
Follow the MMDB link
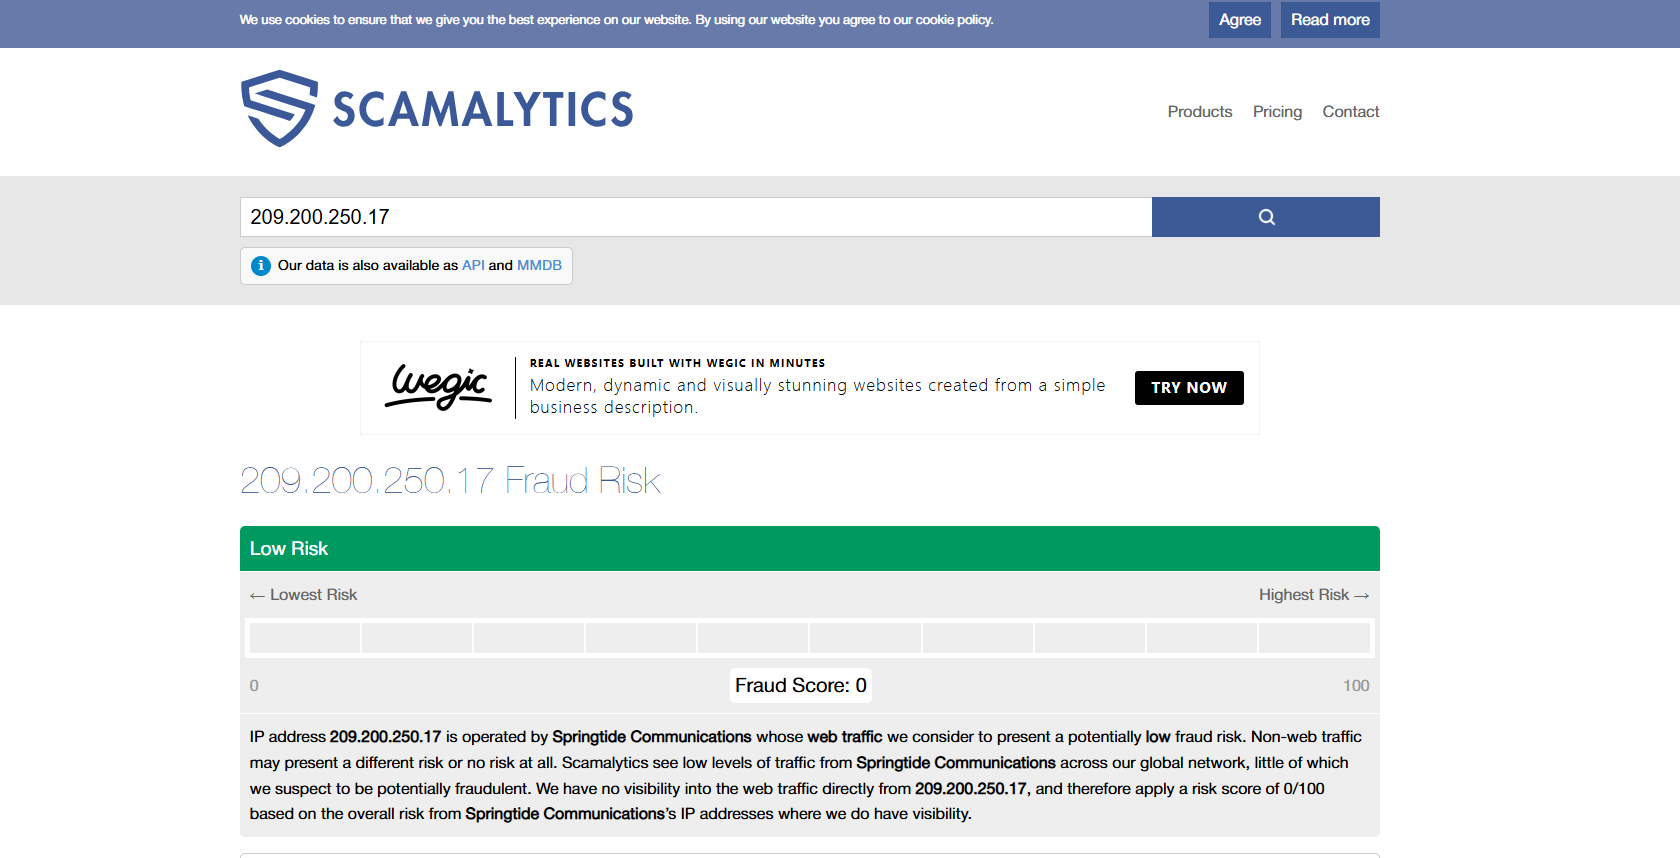(539, 266)
